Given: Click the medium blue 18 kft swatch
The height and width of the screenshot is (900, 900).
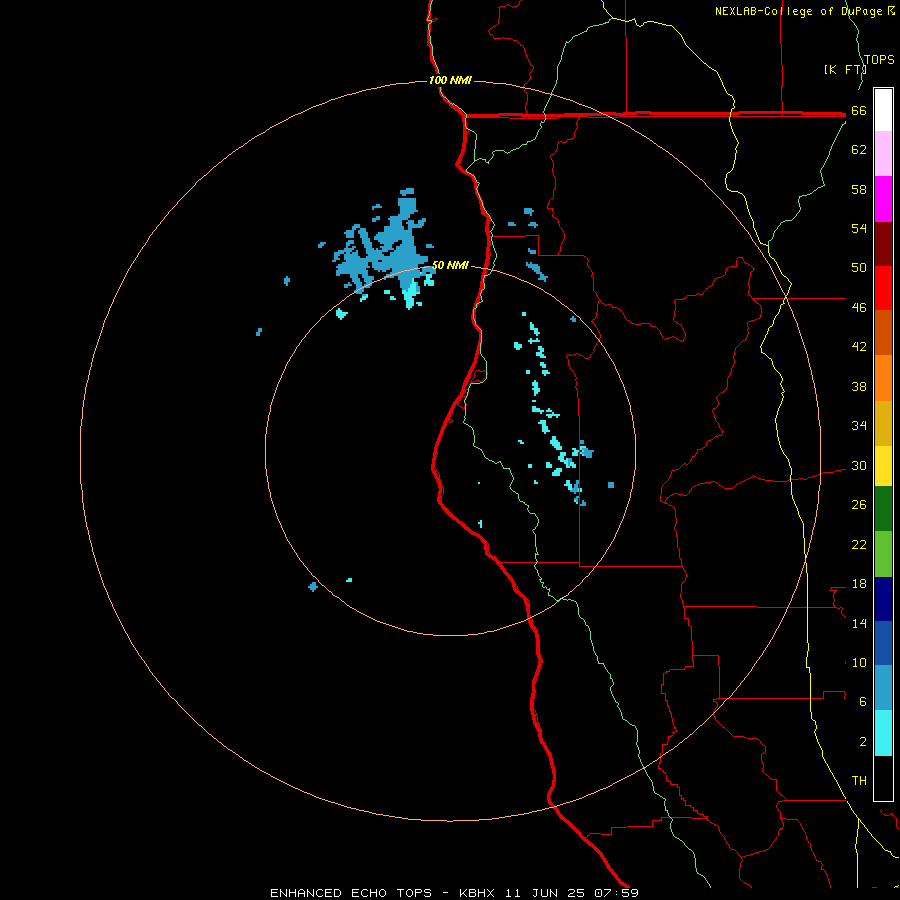Looking at the screenshot, I should point(883,643).
